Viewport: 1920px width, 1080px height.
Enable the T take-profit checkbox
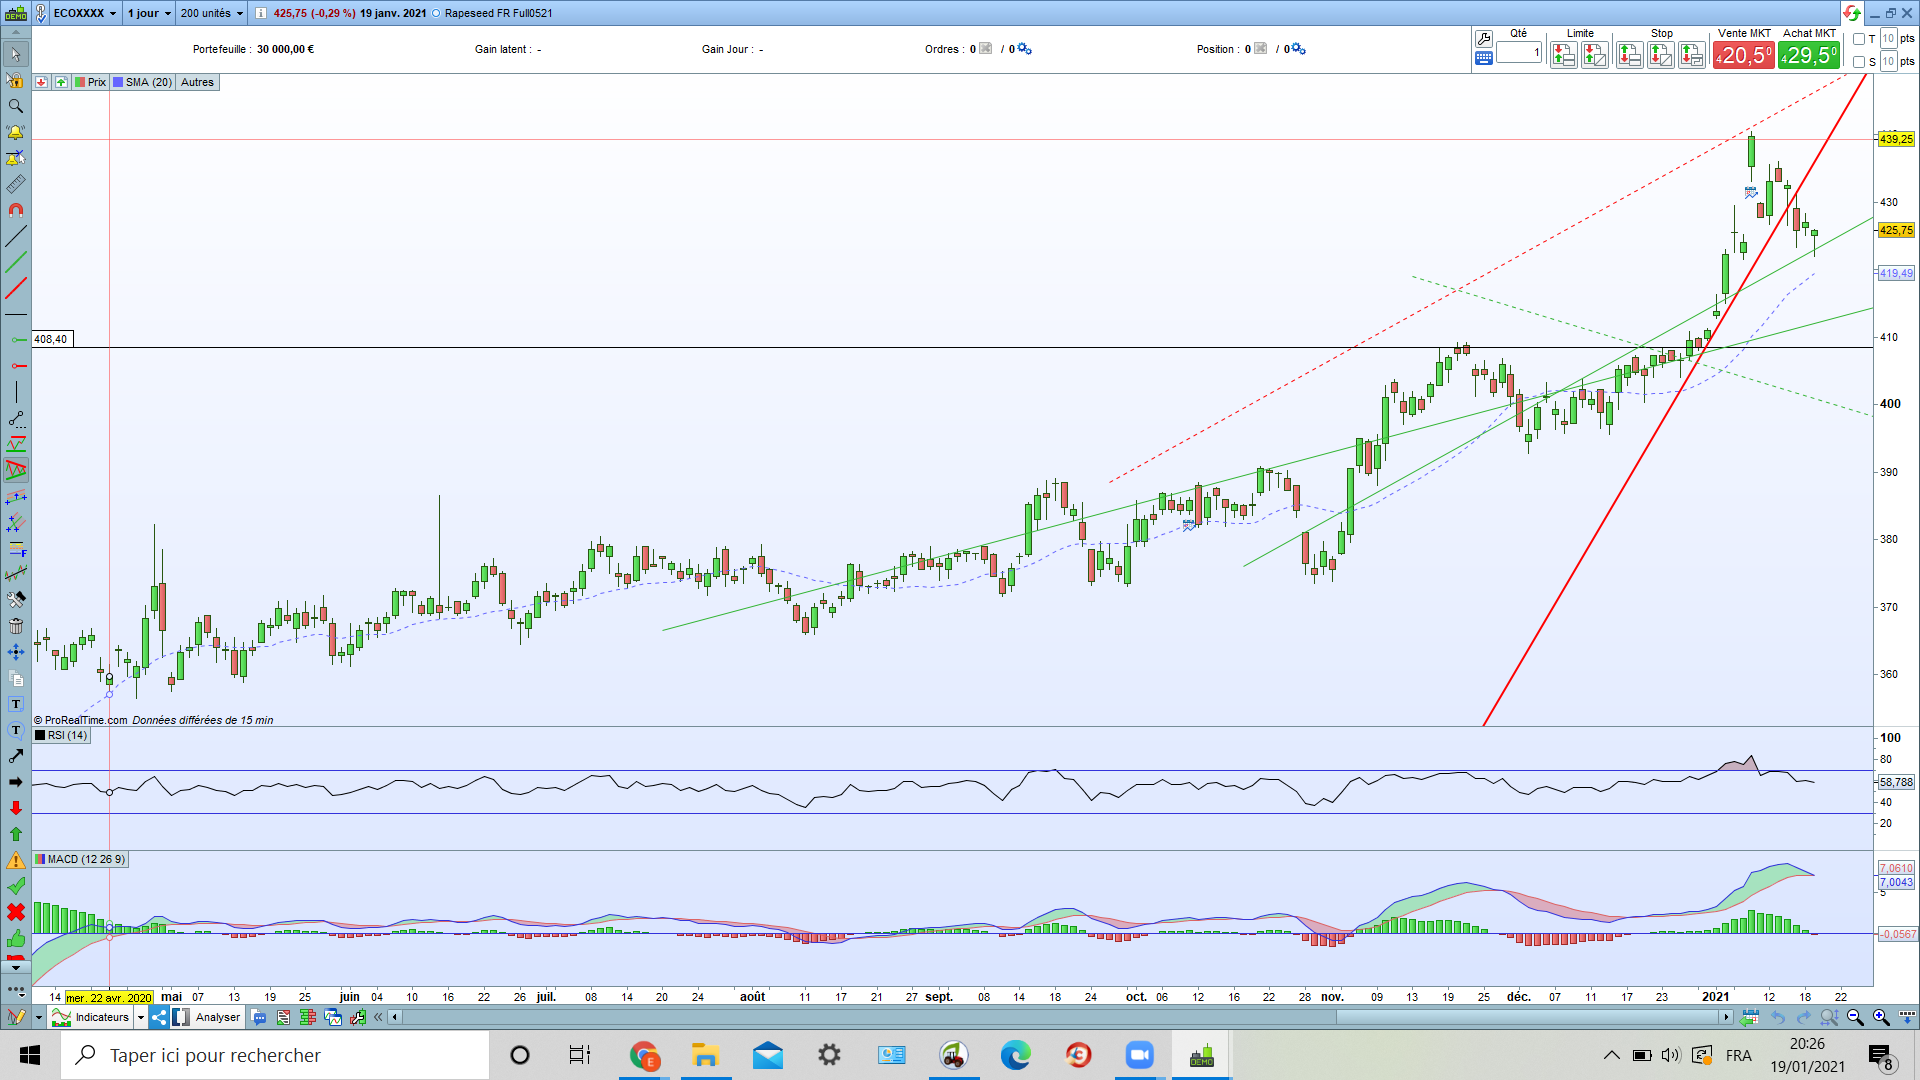[x=1859, y=39]
